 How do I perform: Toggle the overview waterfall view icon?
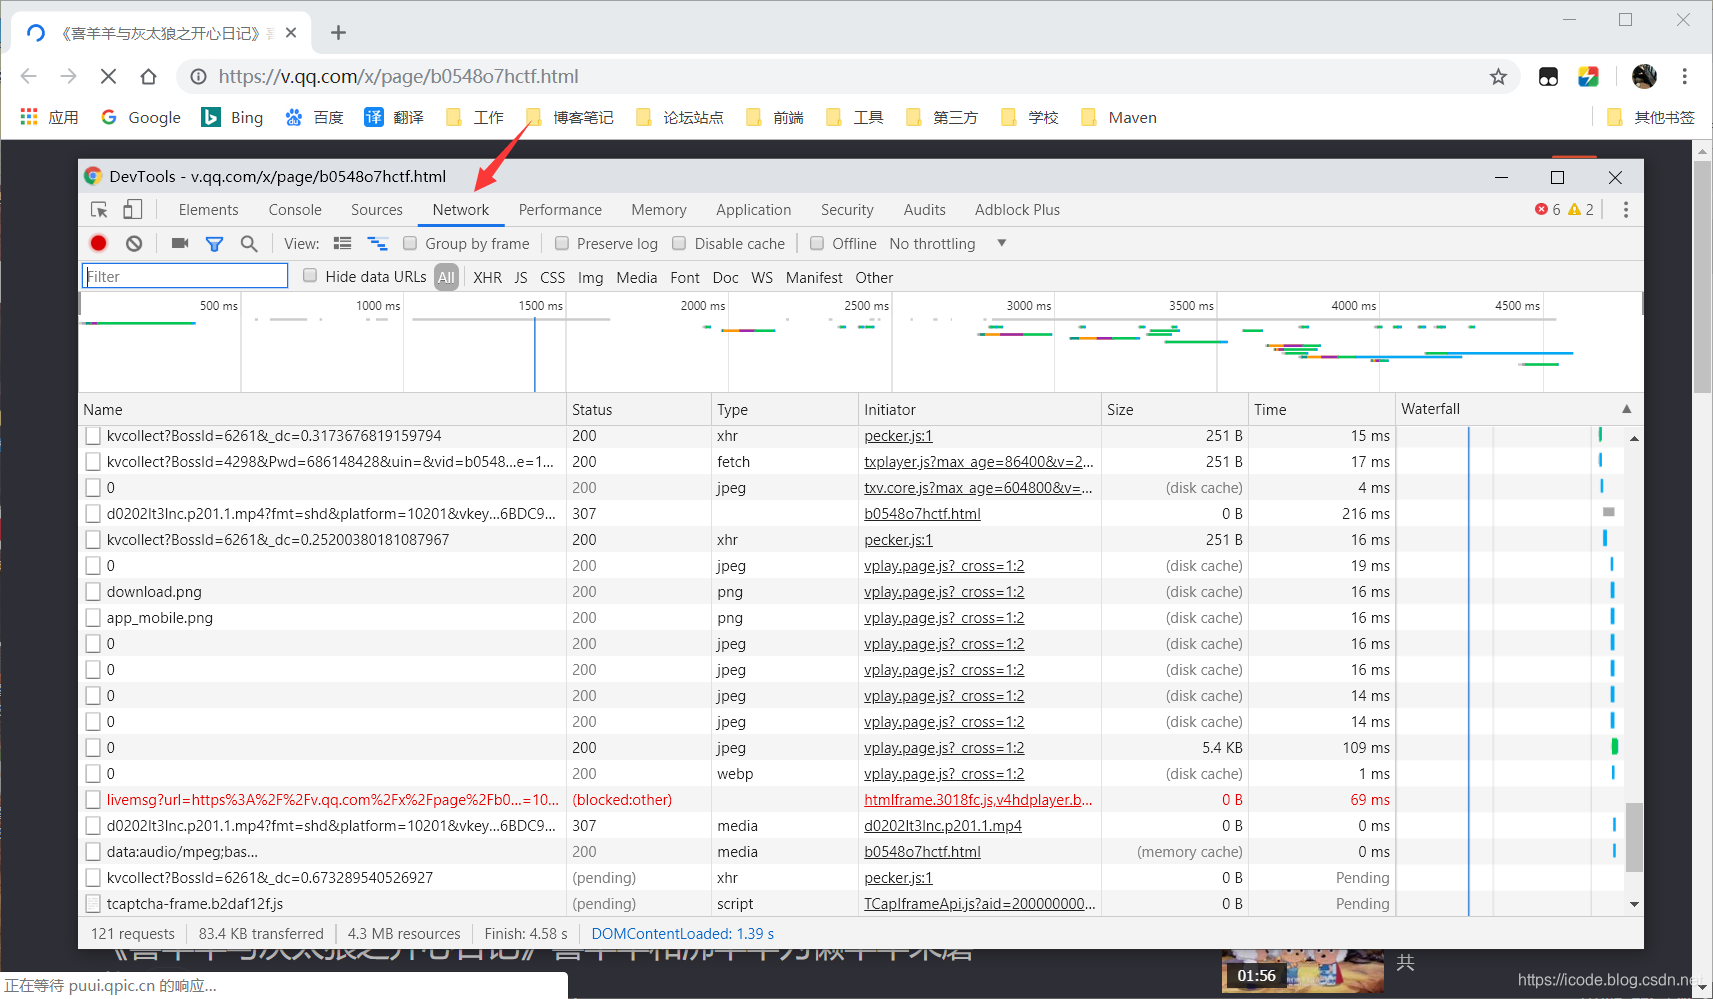click(x=377, y=243)
